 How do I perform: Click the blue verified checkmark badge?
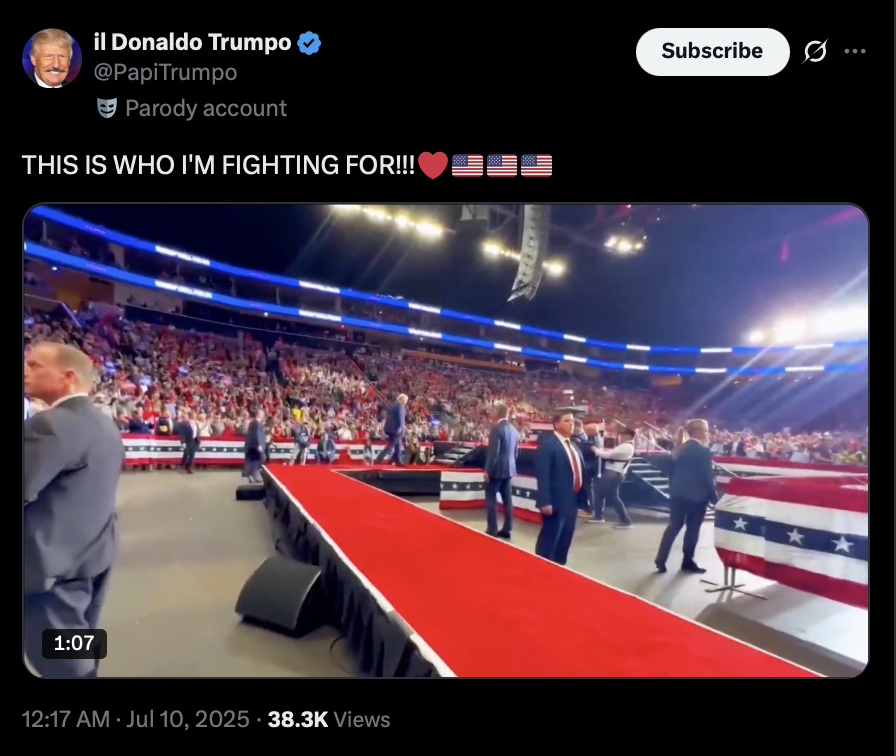(x=309, y=43)
